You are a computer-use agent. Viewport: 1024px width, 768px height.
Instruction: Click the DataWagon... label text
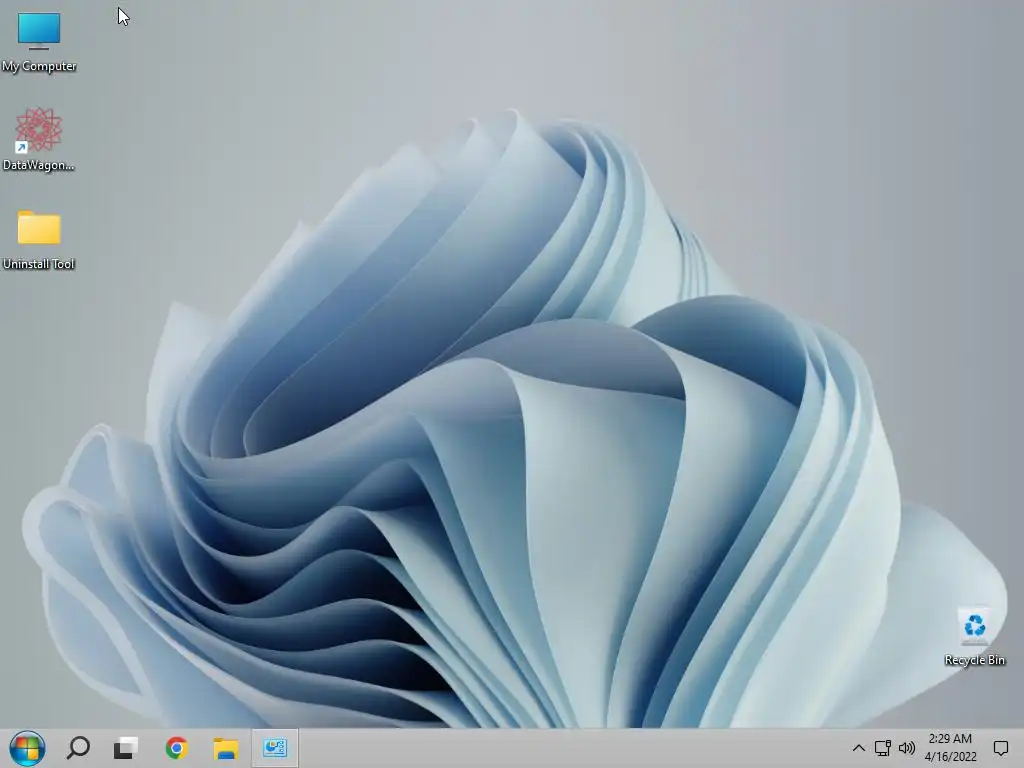click(x=39, y=165)
